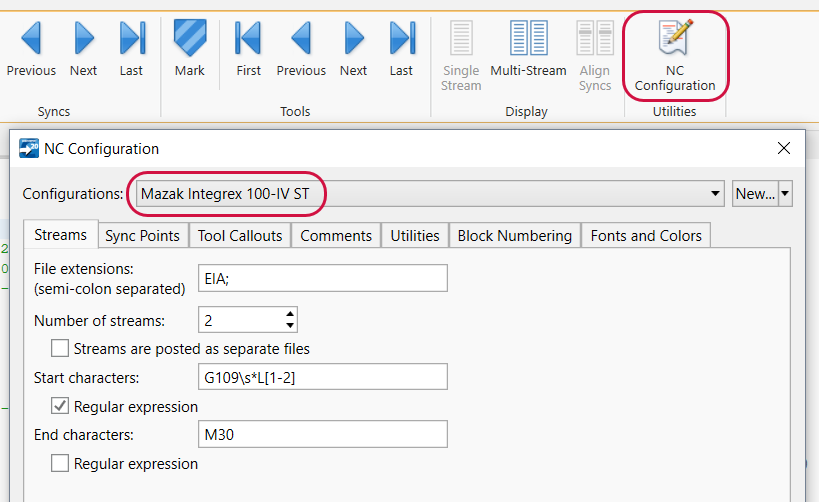819x502 pixels.
Task: Open NC Configuration utility
Action: click(675, 56)
